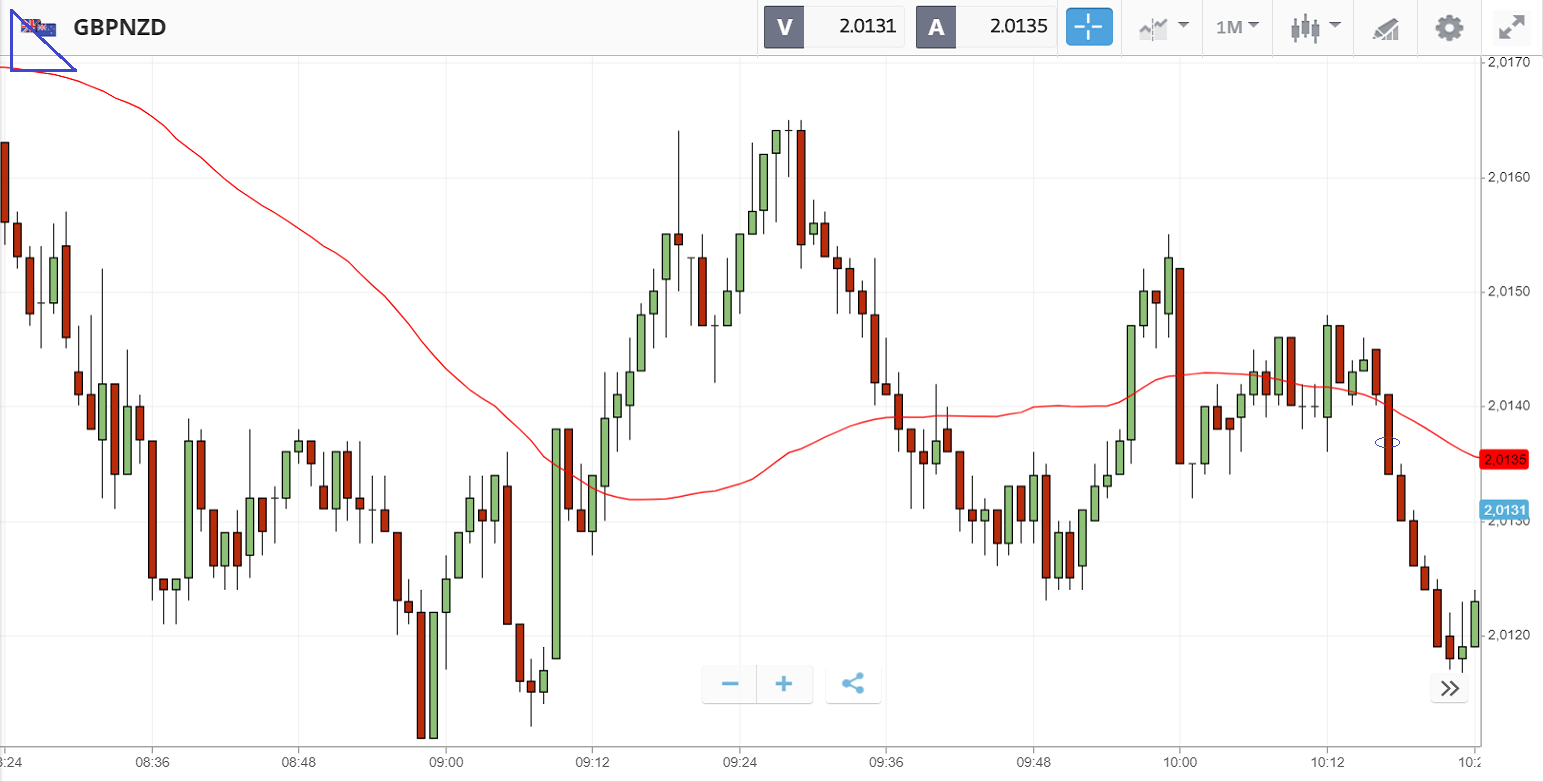This screenshot has width=1543, height=782.
Task: Open chart settings gear
Action: [x=1449, y=27]
